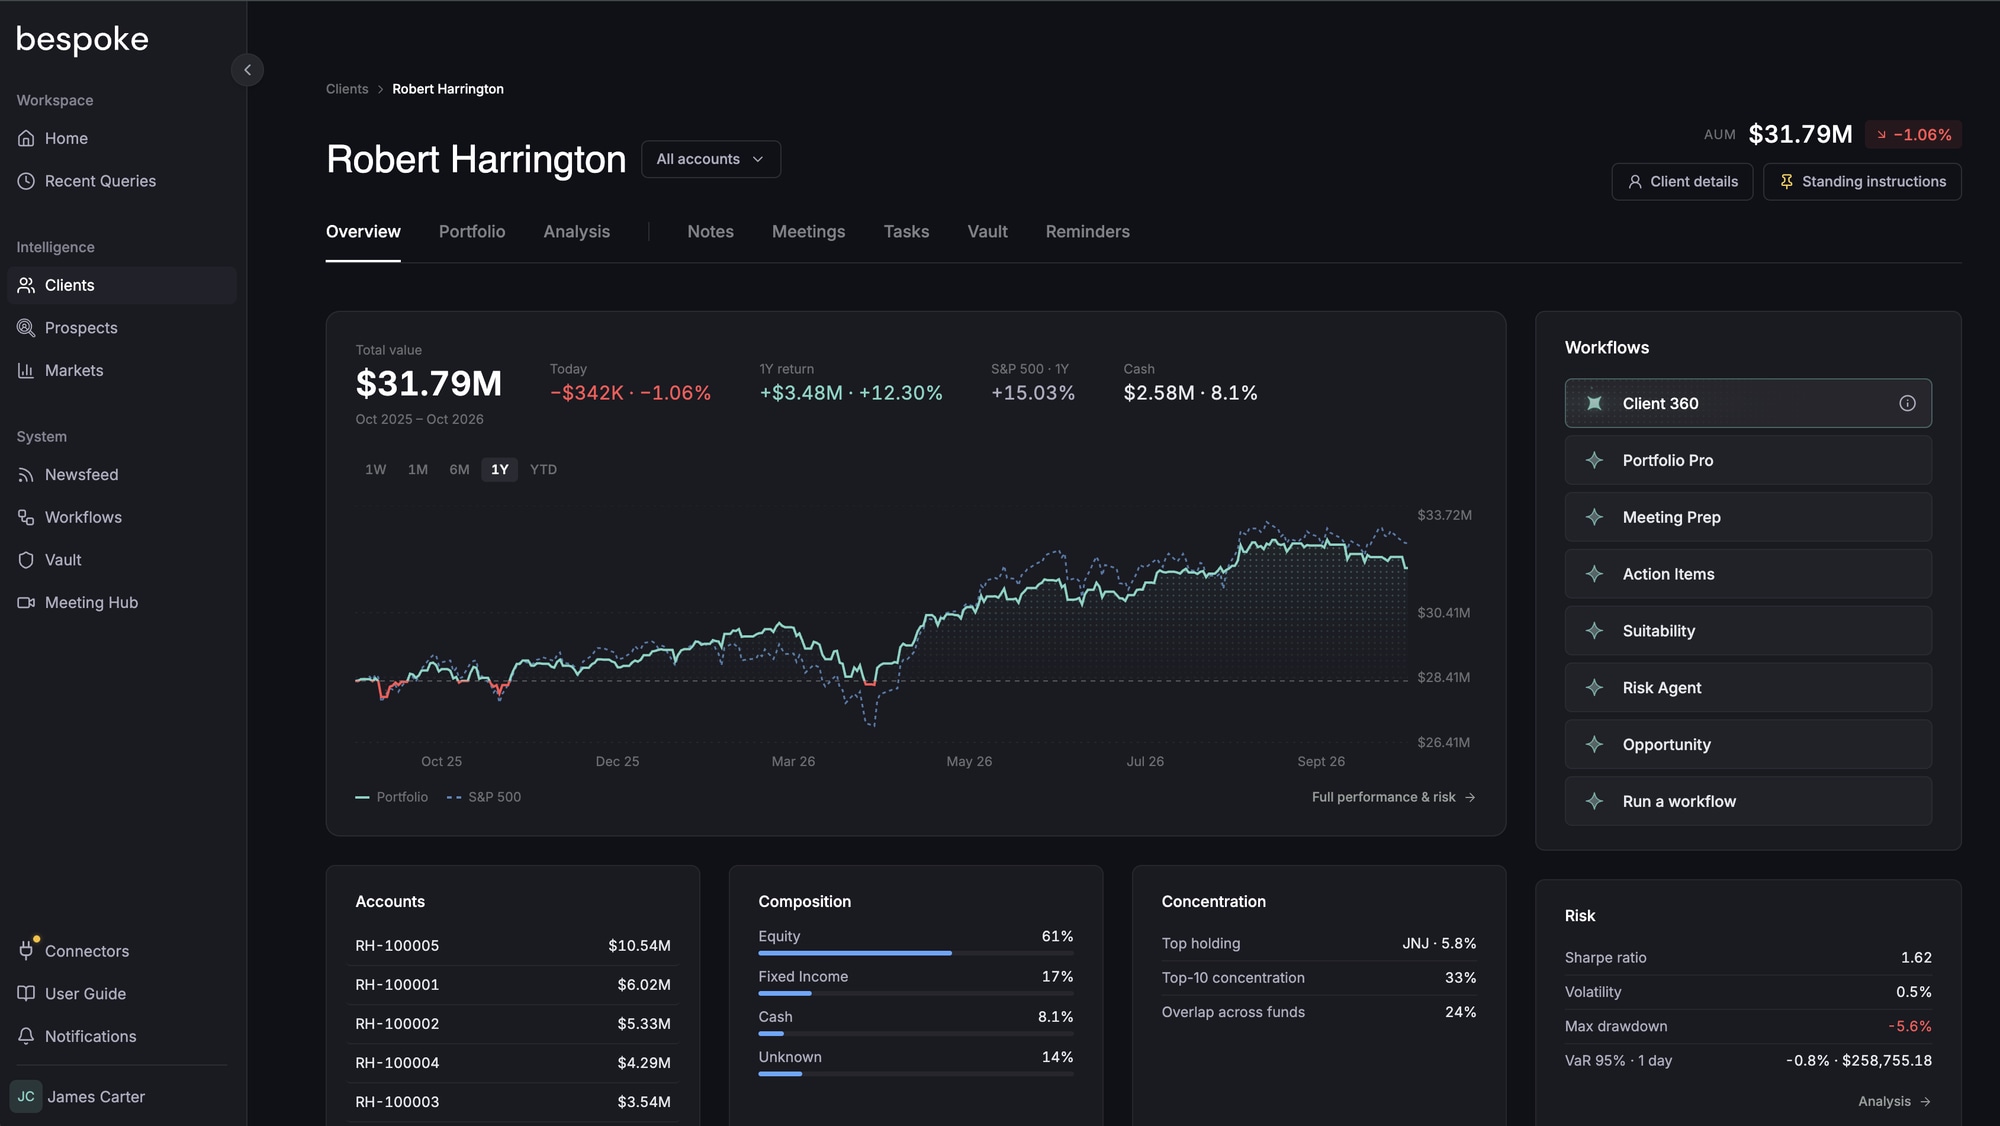Open the Tasks tab
Viewport: 2000px width, 1126px height.
tap(906, 232)
